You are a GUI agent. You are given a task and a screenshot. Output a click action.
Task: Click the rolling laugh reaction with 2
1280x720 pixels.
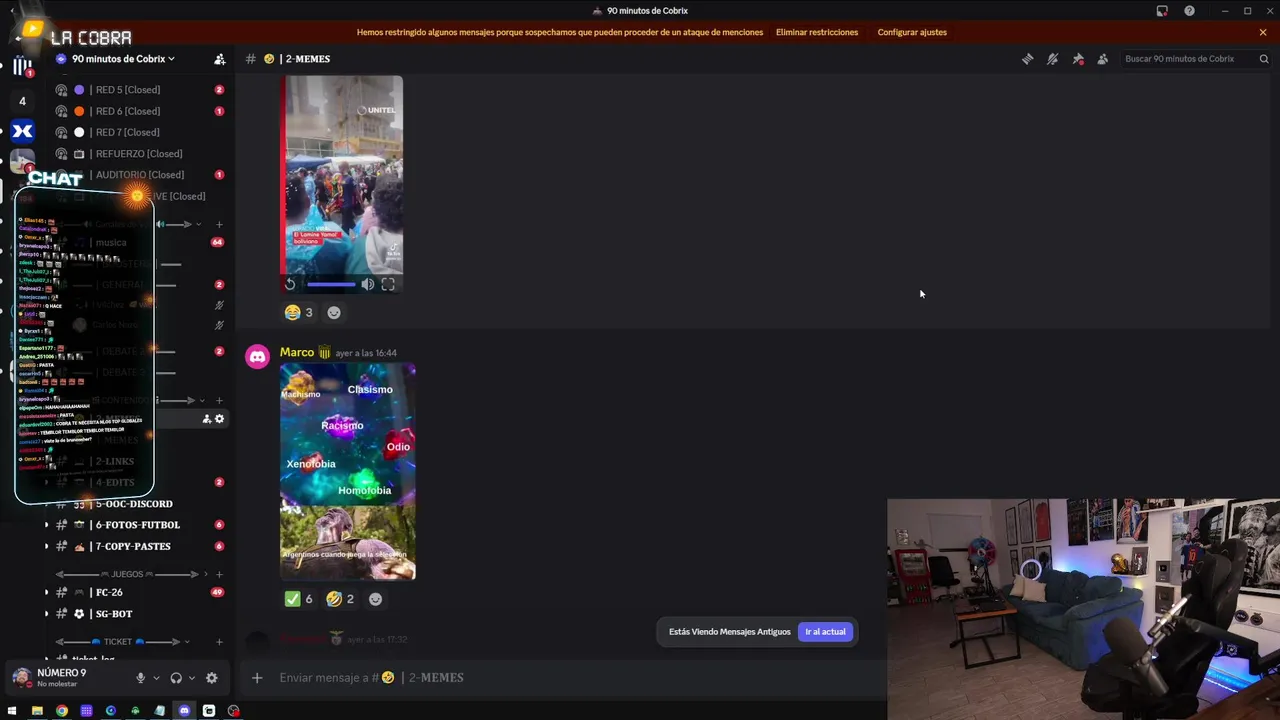pos(340,599)
